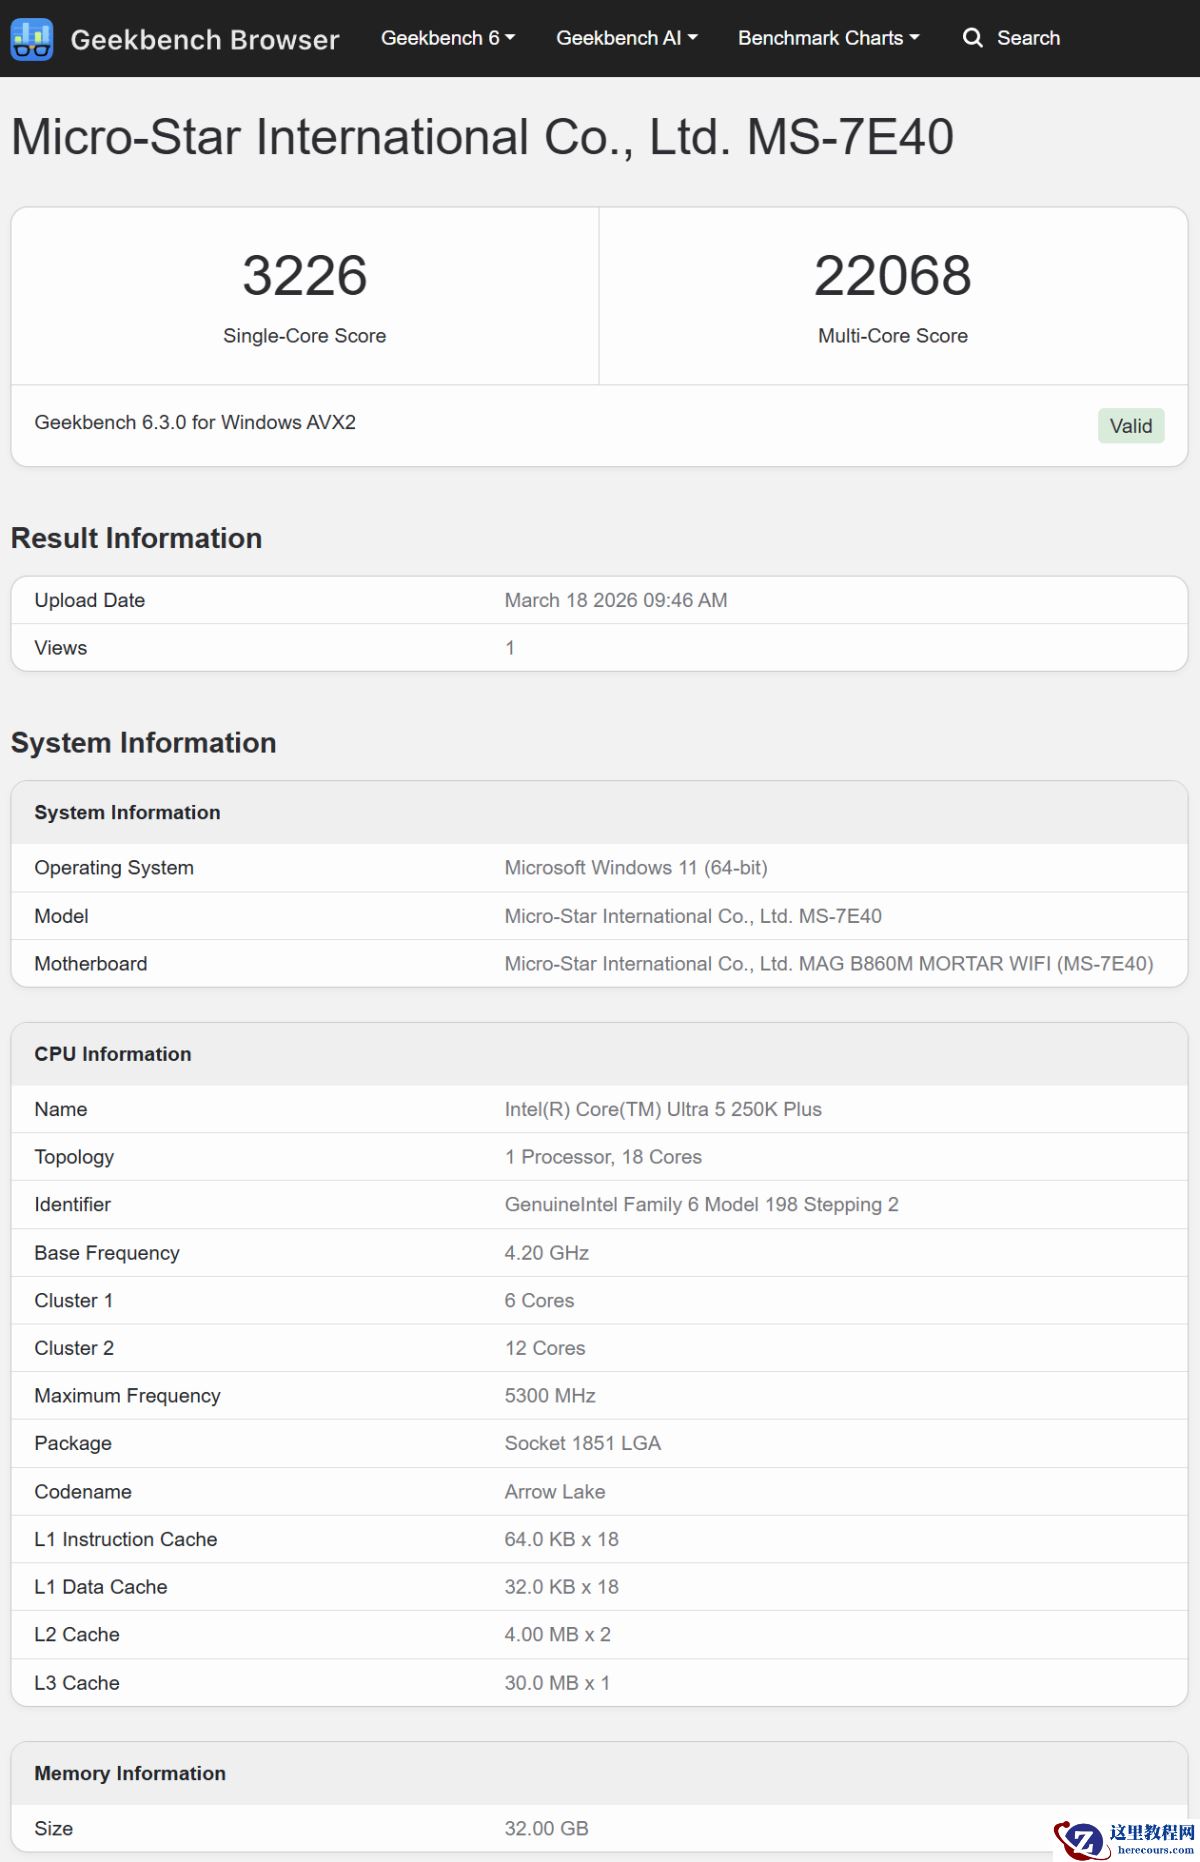Expand the Geekbench AI dropdown menu
This screenshot has height=1862, width=1200.
(627, 38)
